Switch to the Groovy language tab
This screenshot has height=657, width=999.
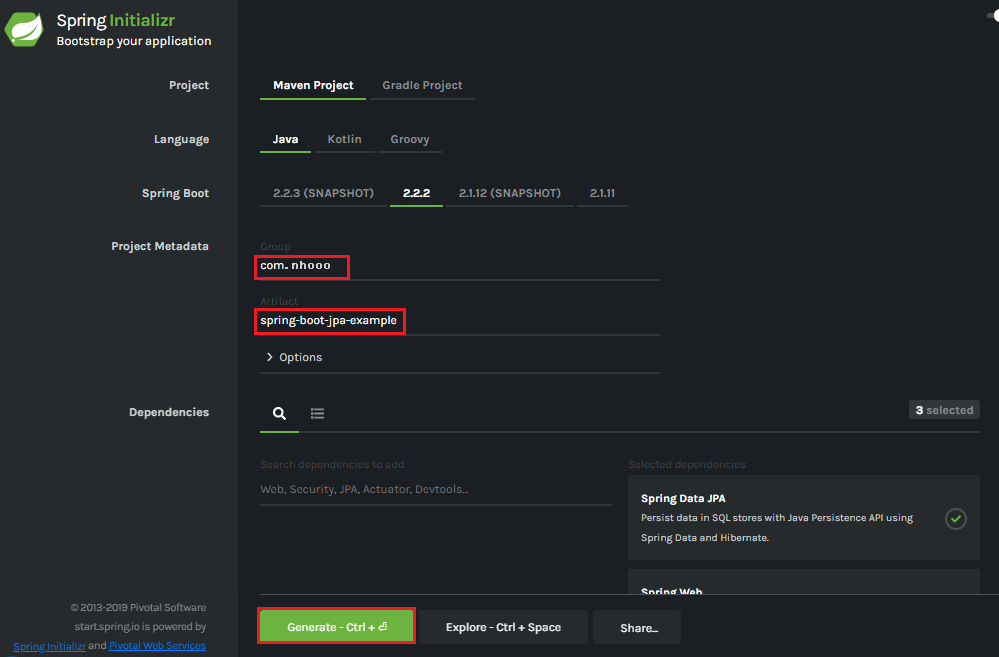409,139
